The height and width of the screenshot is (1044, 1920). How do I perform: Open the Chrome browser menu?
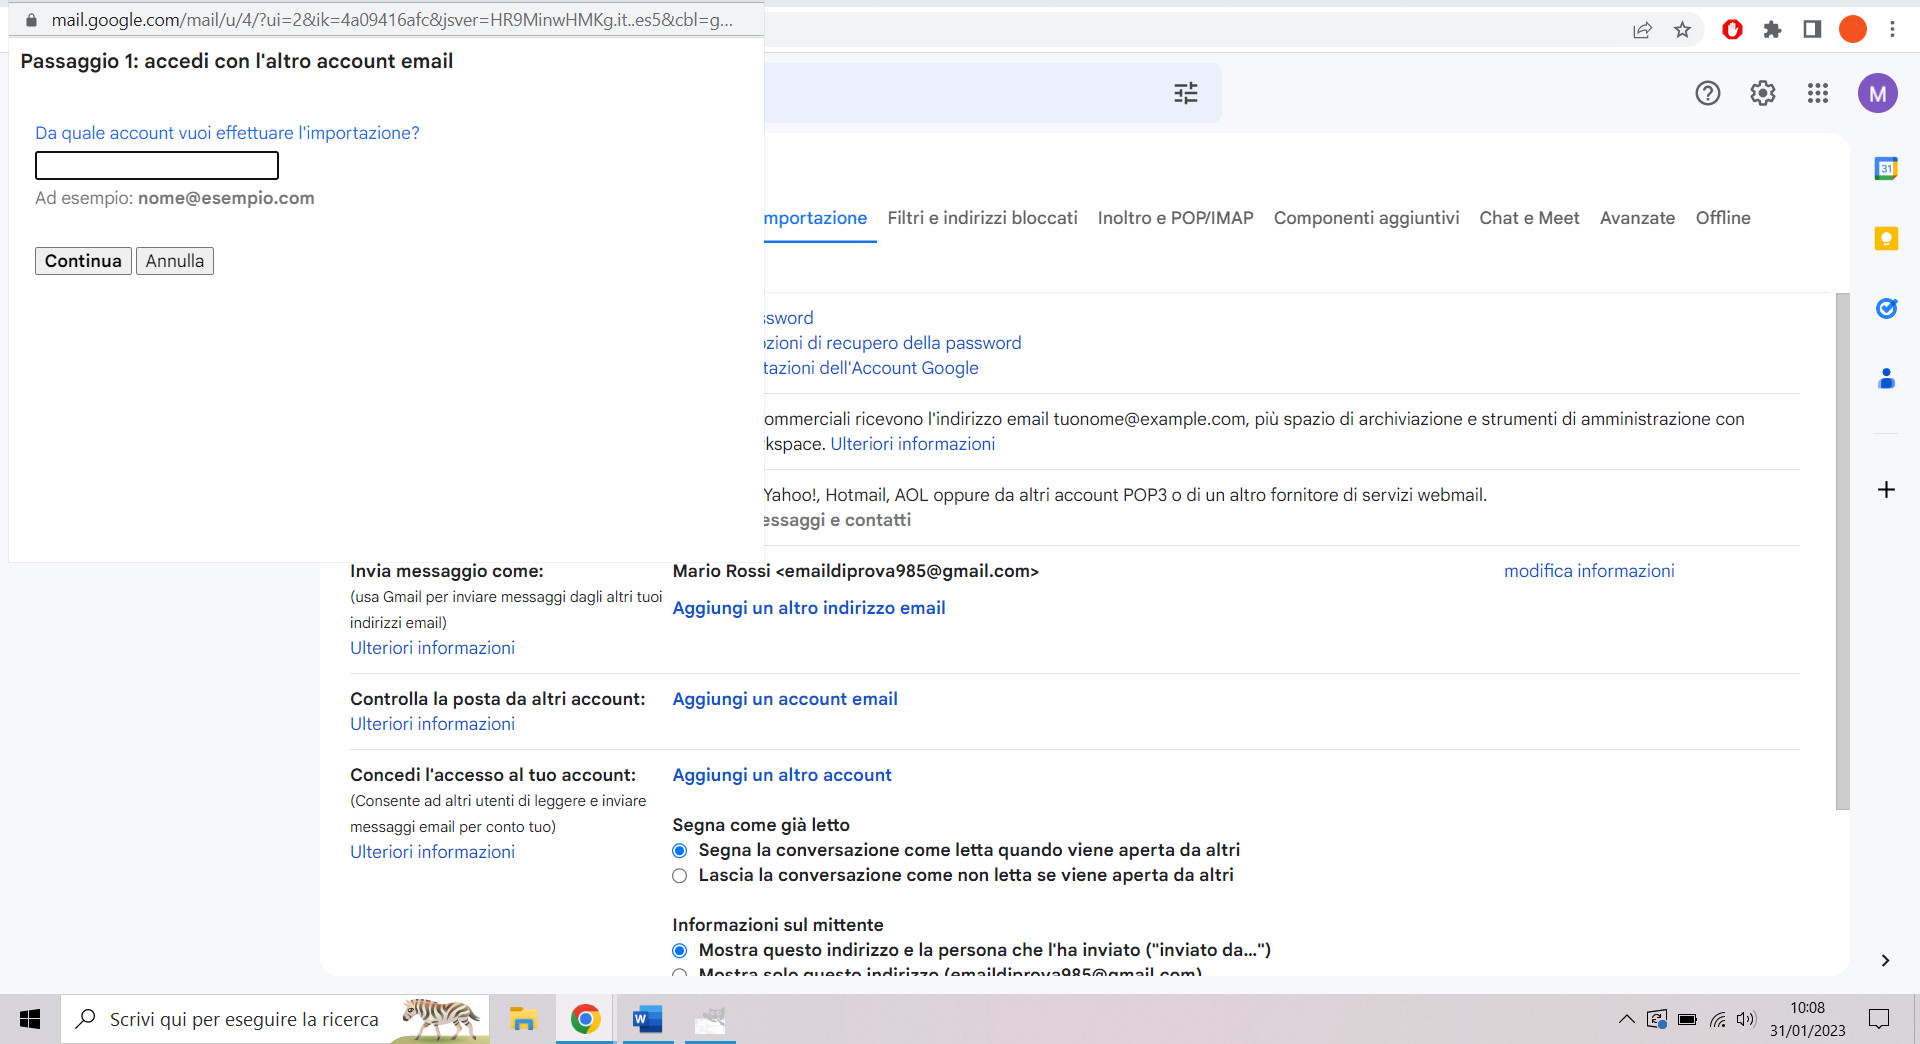click(x=1893, y=29)
